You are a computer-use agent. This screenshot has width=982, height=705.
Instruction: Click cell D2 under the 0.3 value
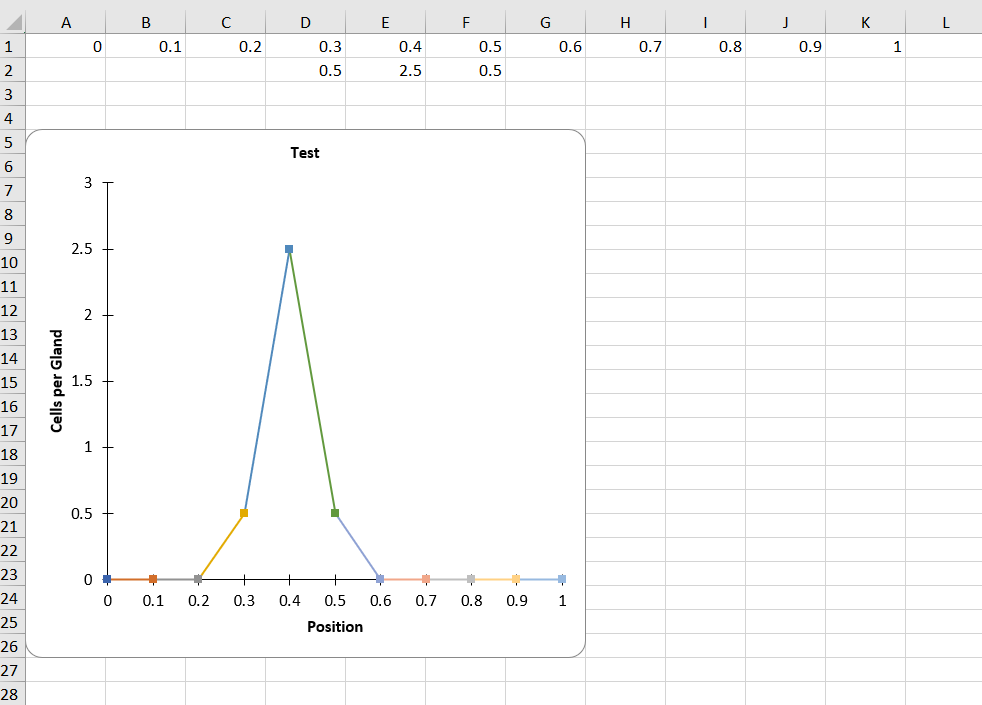tap(305, 71)
